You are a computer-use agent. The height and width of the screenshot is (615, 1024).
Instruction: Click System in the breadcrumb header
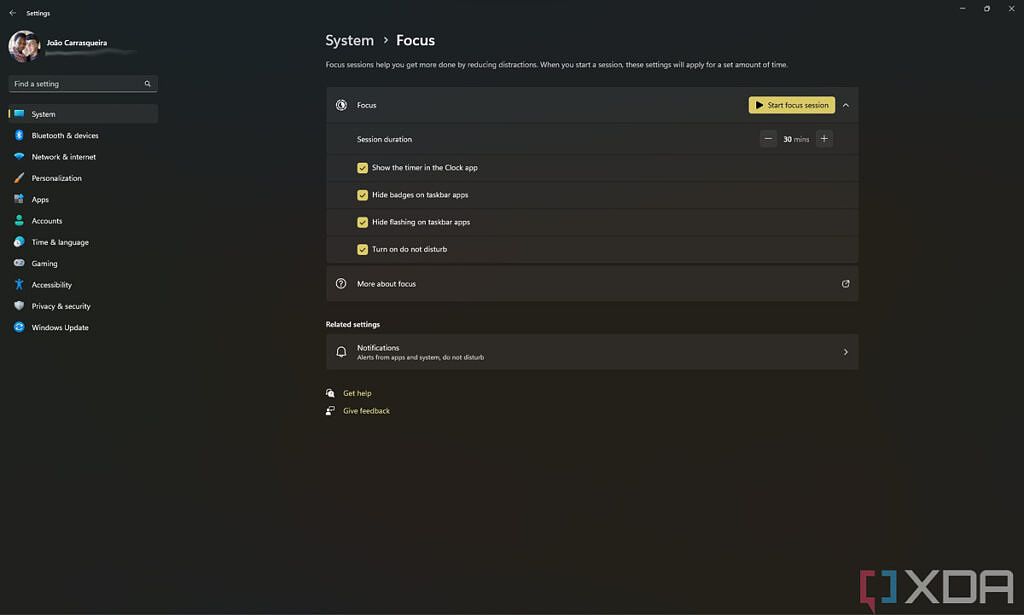point(349,40)
